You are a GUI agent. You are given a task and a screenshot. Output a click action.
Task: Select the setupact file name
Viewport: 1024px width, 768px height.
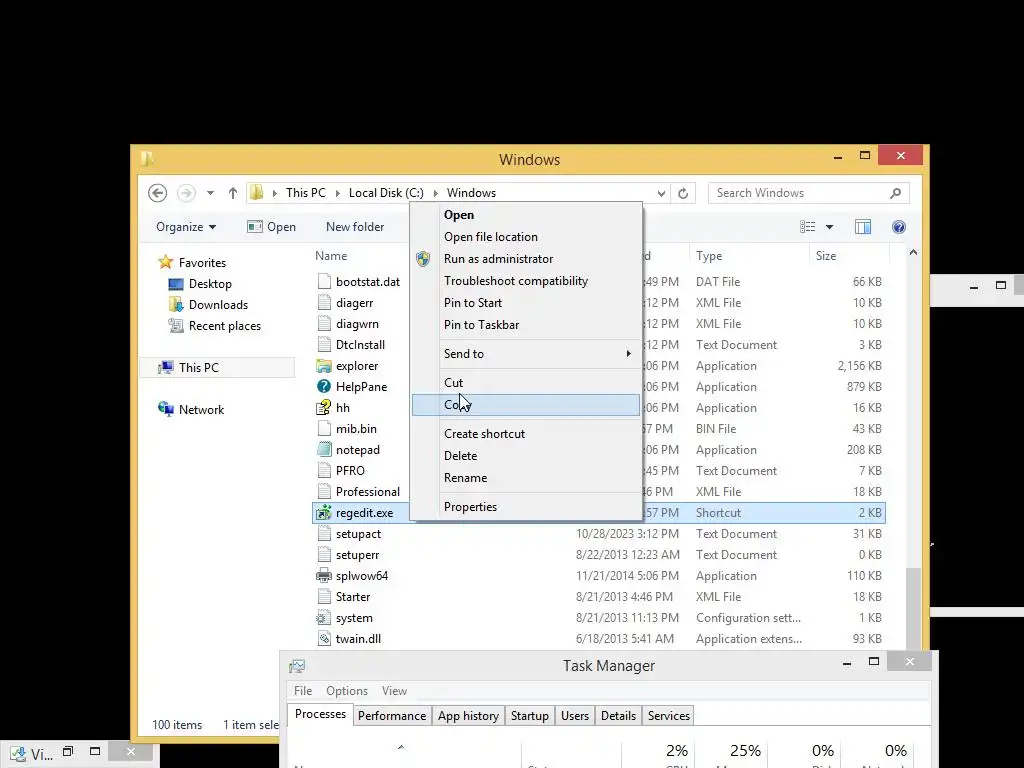[358, 534]
